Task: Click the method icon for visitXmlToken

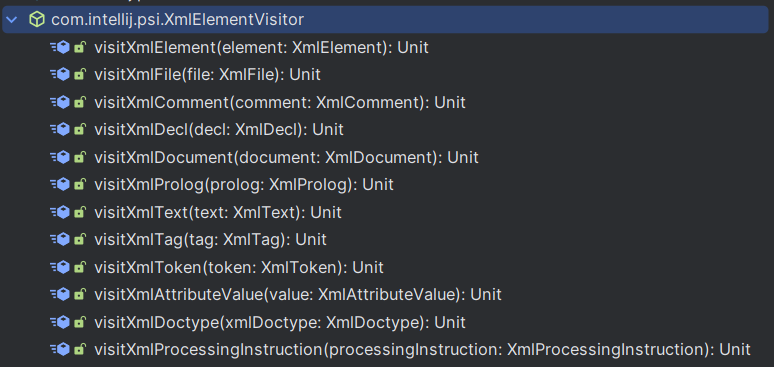Action: (60, 267)
